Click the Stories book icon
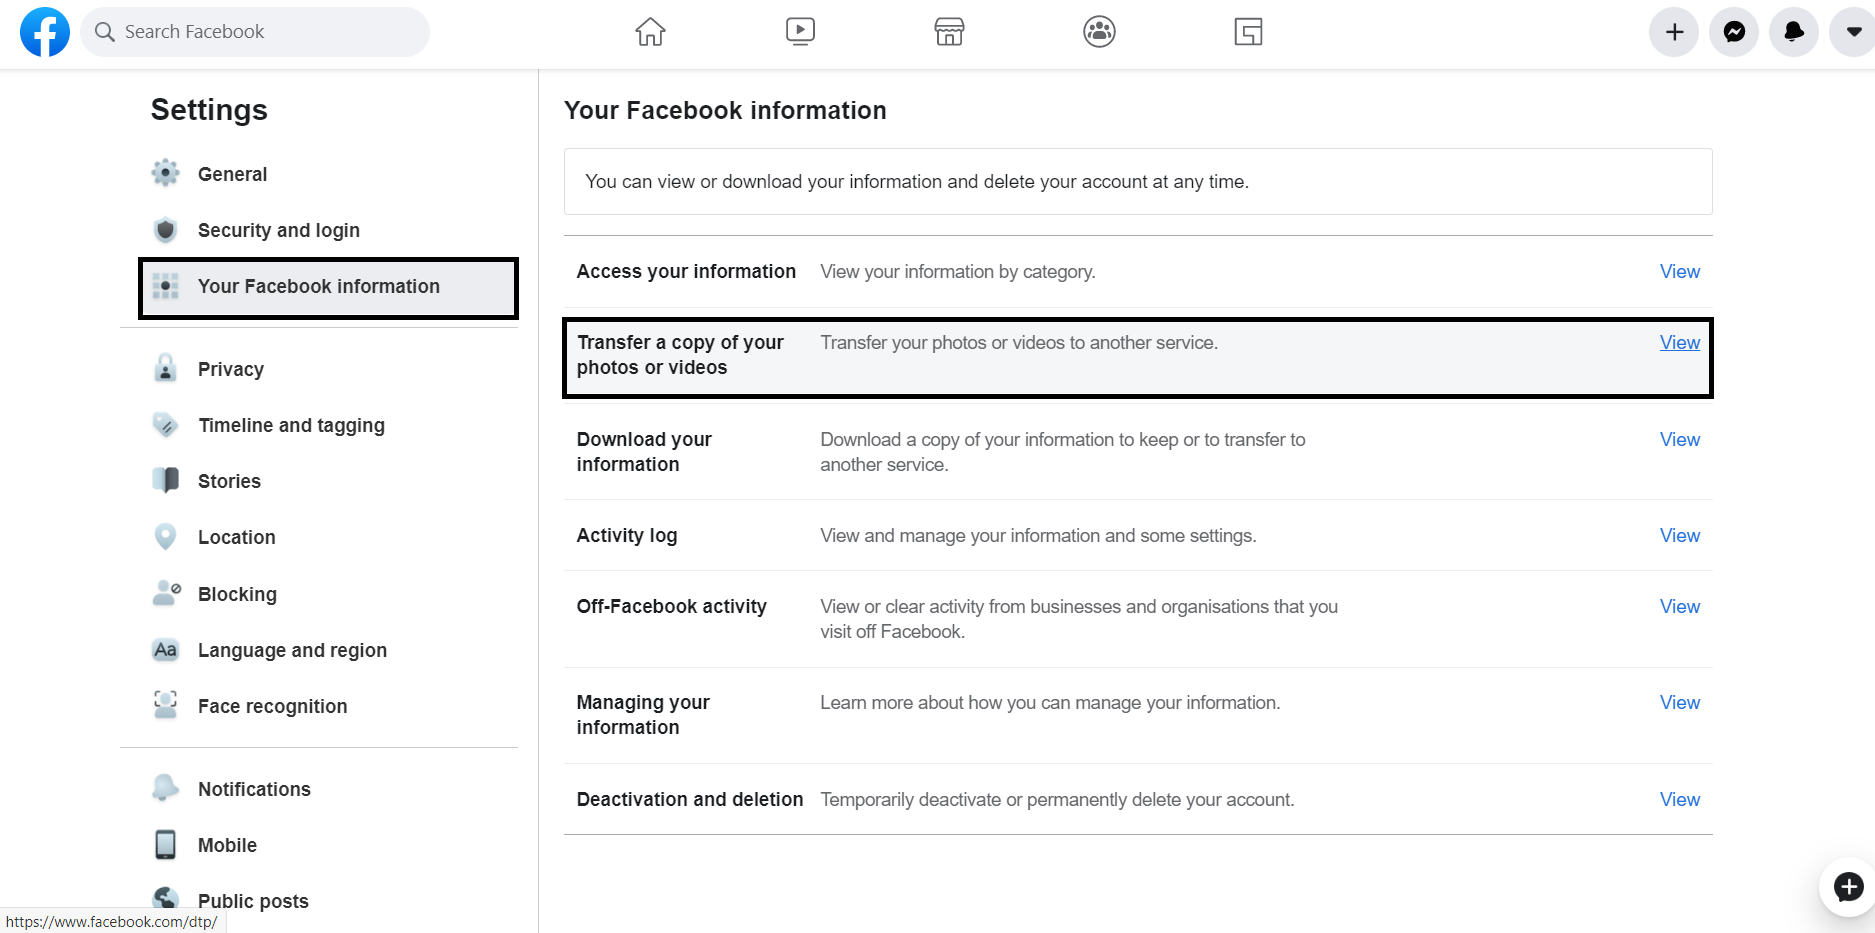1875x933 pixels. pos(166,481)
